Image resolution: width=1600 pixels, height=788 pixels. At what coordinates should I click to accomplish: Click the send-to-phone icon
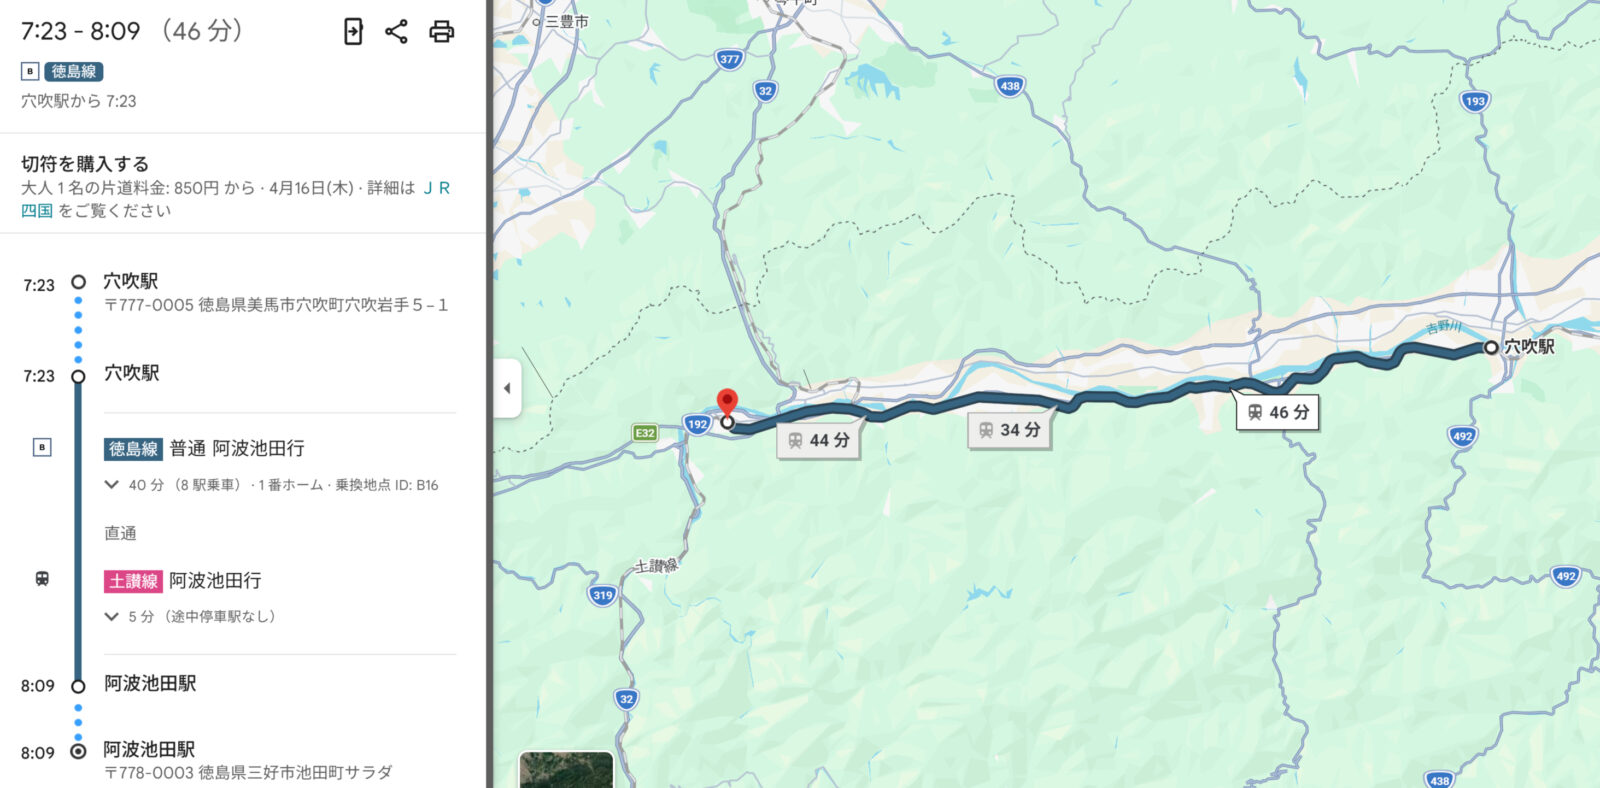(x=353, y=31)
